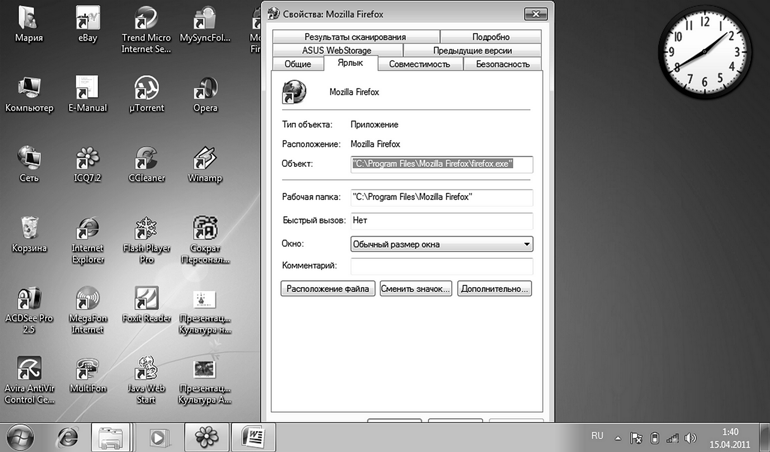Click the Дополнительно button
The image size is (770, 452).
tap(494, 289)
